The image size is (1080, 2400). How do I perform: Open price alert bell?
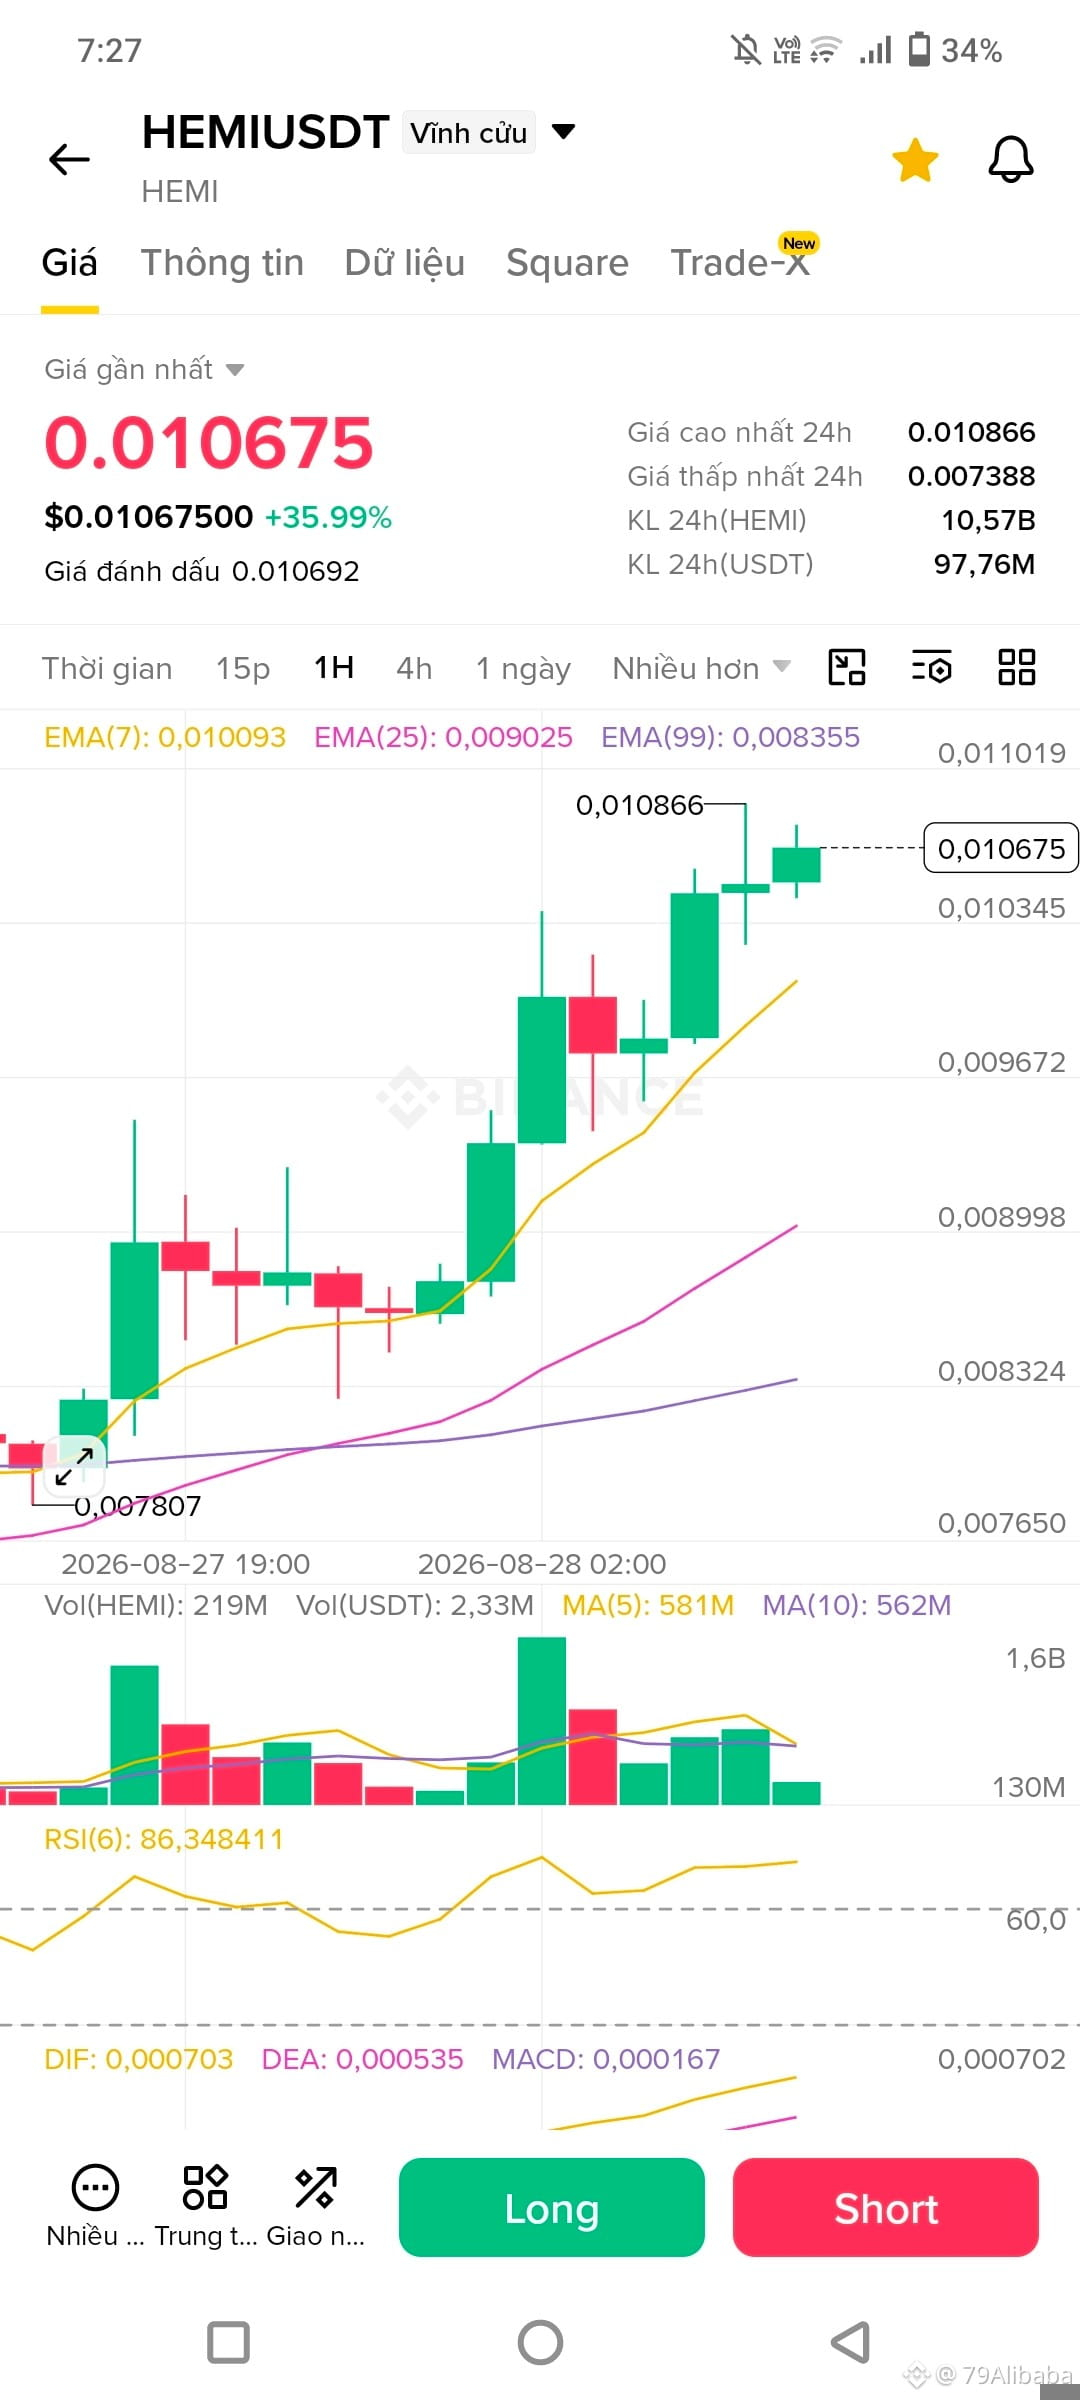[x=1011, y=160]
